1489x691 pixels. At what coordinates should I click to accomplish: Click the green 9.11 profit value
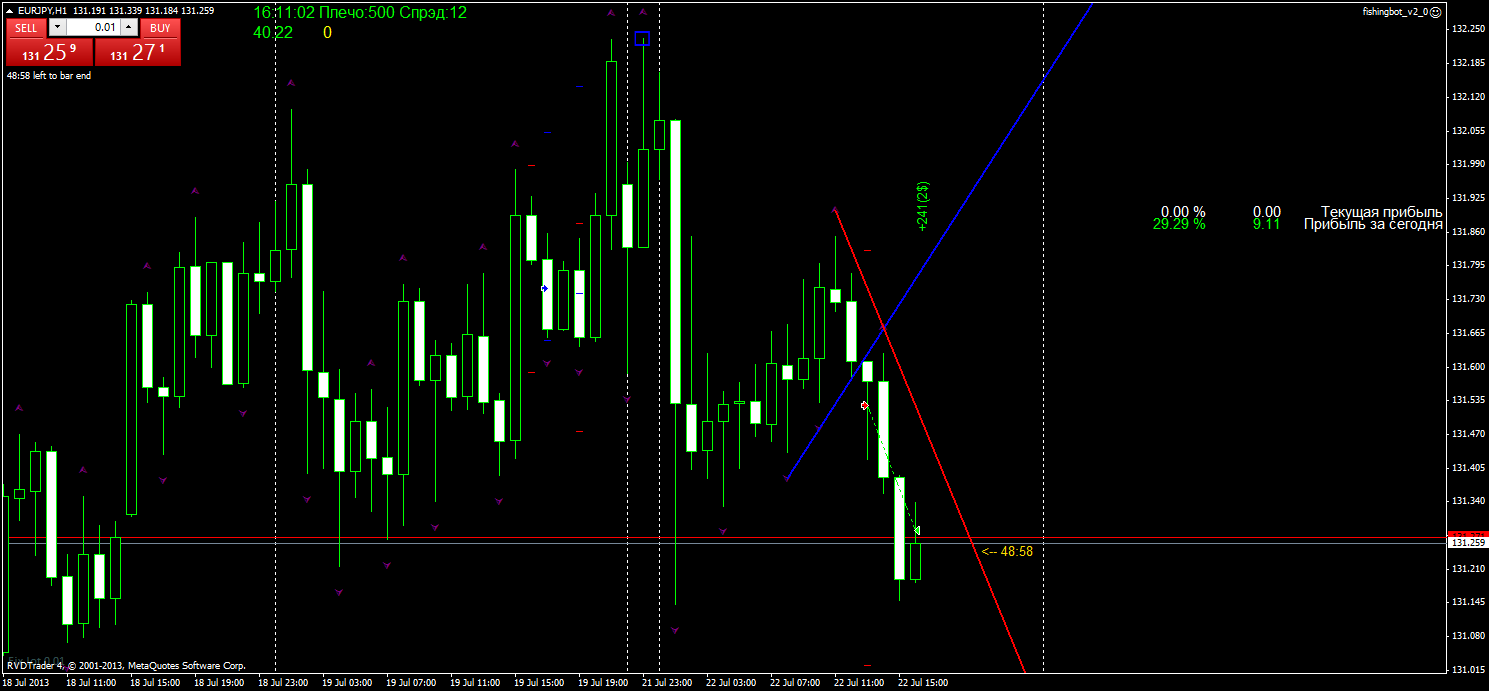[1266, 224]
